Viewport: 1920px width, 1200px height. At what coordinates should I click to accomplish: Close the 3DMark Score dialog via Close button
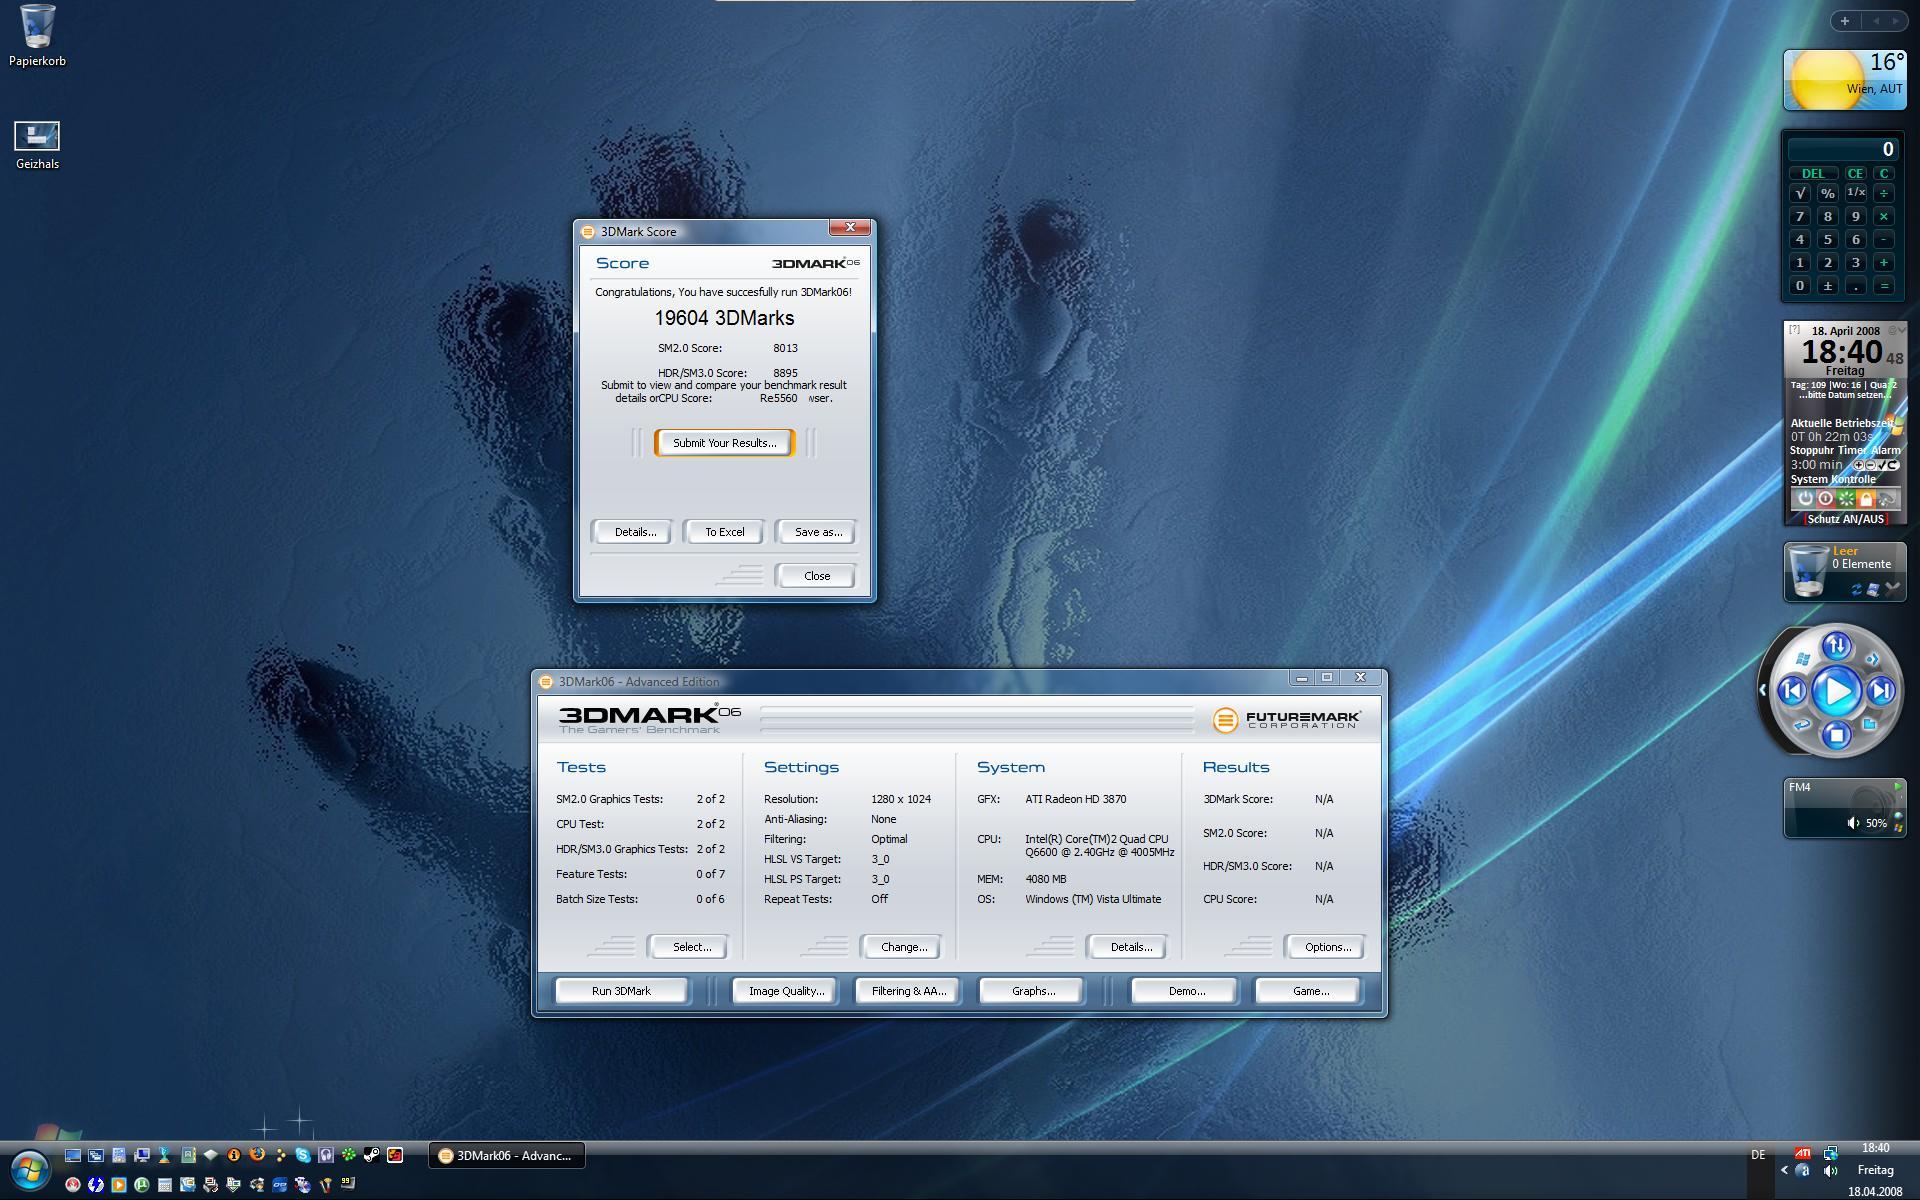coord(816,576)
